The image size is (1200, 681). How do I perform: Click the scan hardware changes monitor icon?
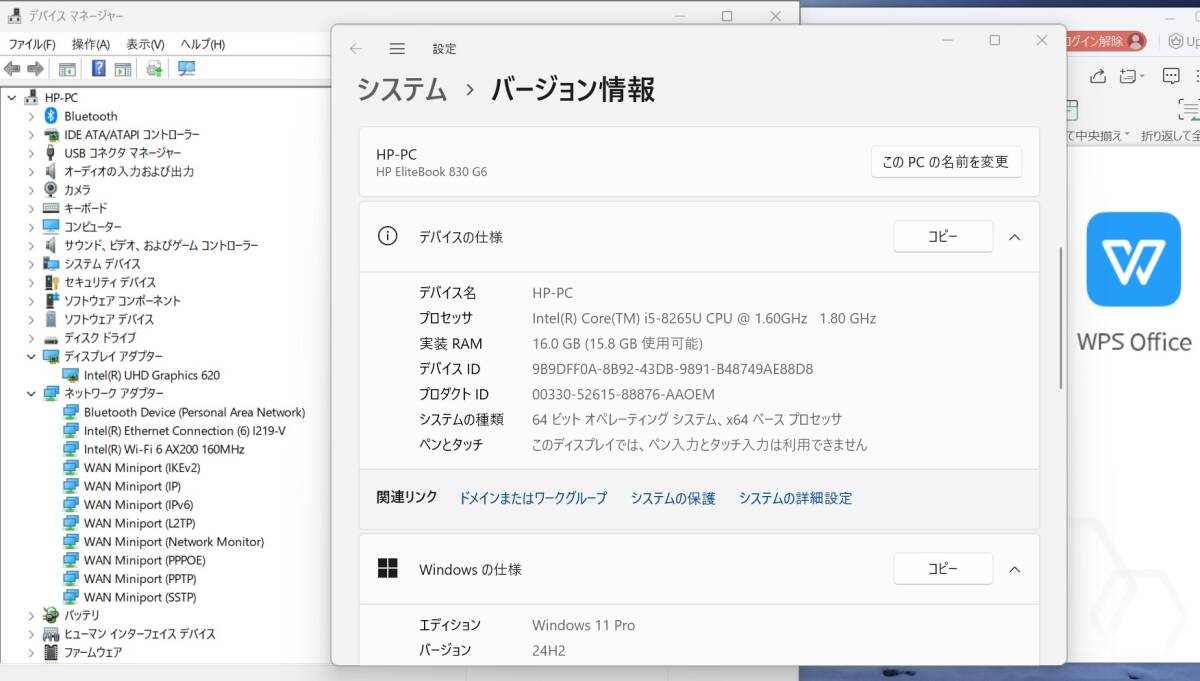tap(186, 69)
